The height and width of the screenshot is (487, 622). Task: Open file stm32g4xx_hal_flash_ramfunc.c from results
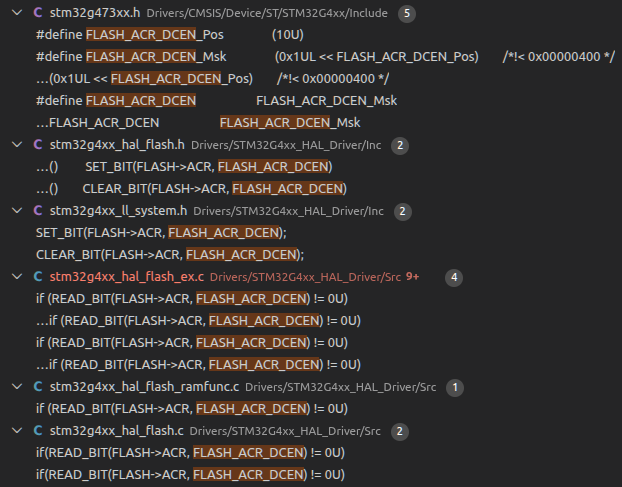tap(144, 386)
